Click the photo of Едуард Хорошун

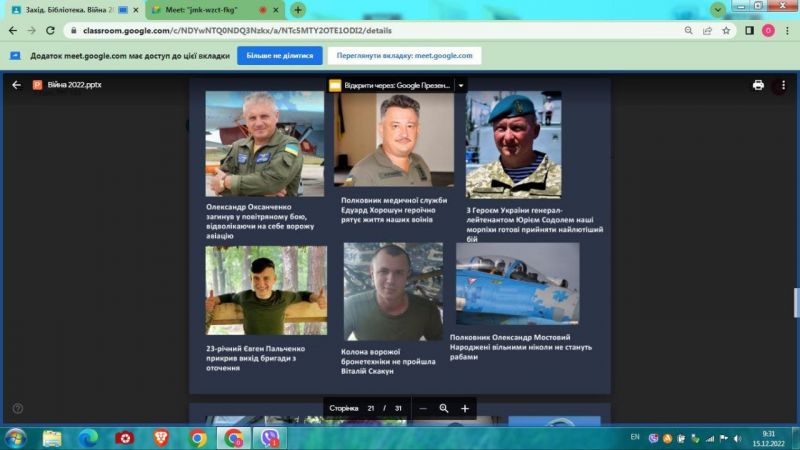[x=394, y=139]
